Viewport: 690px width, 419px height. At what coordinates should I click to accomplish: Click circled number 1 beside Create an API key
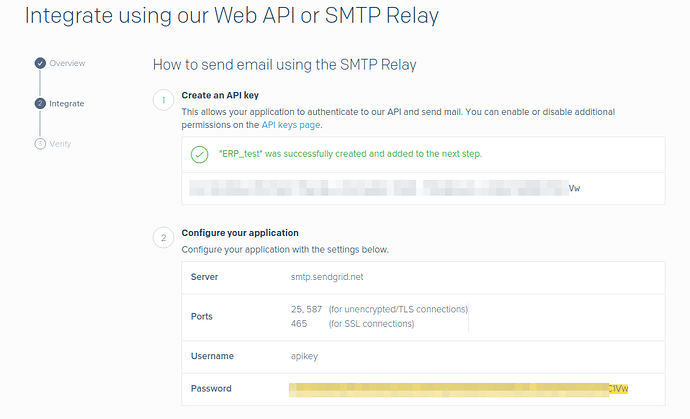(161, 100)
